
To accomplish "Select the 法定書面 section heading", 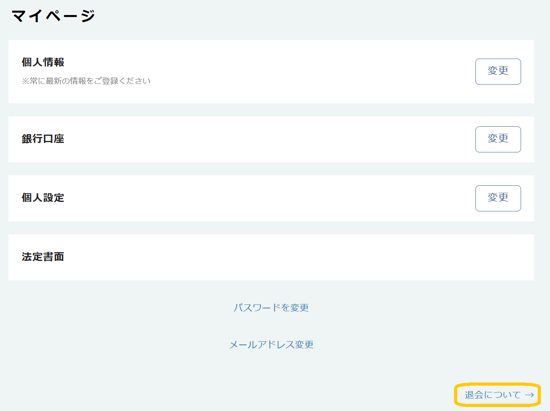I will coord(43,257).
